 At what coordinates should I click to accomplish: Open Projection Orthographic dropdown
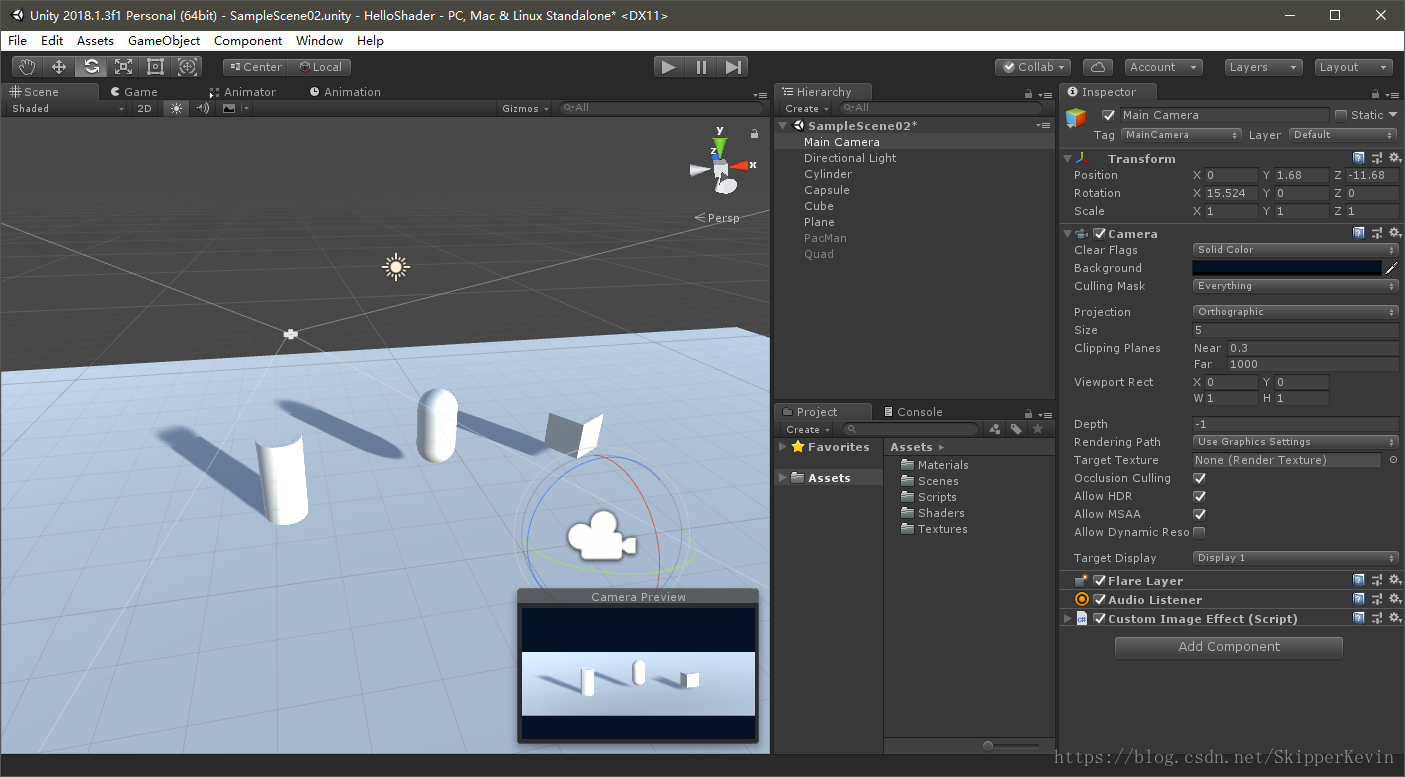coord(1296,312)
